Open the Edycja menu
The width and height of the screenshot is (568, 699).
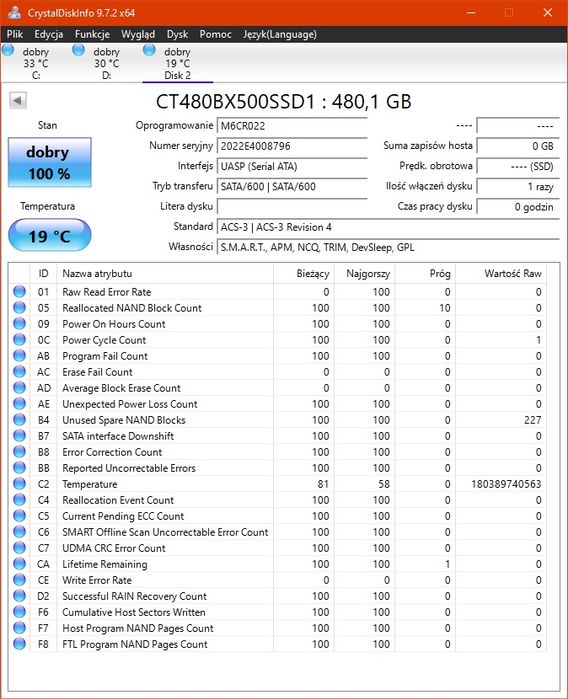coord(49,34)
